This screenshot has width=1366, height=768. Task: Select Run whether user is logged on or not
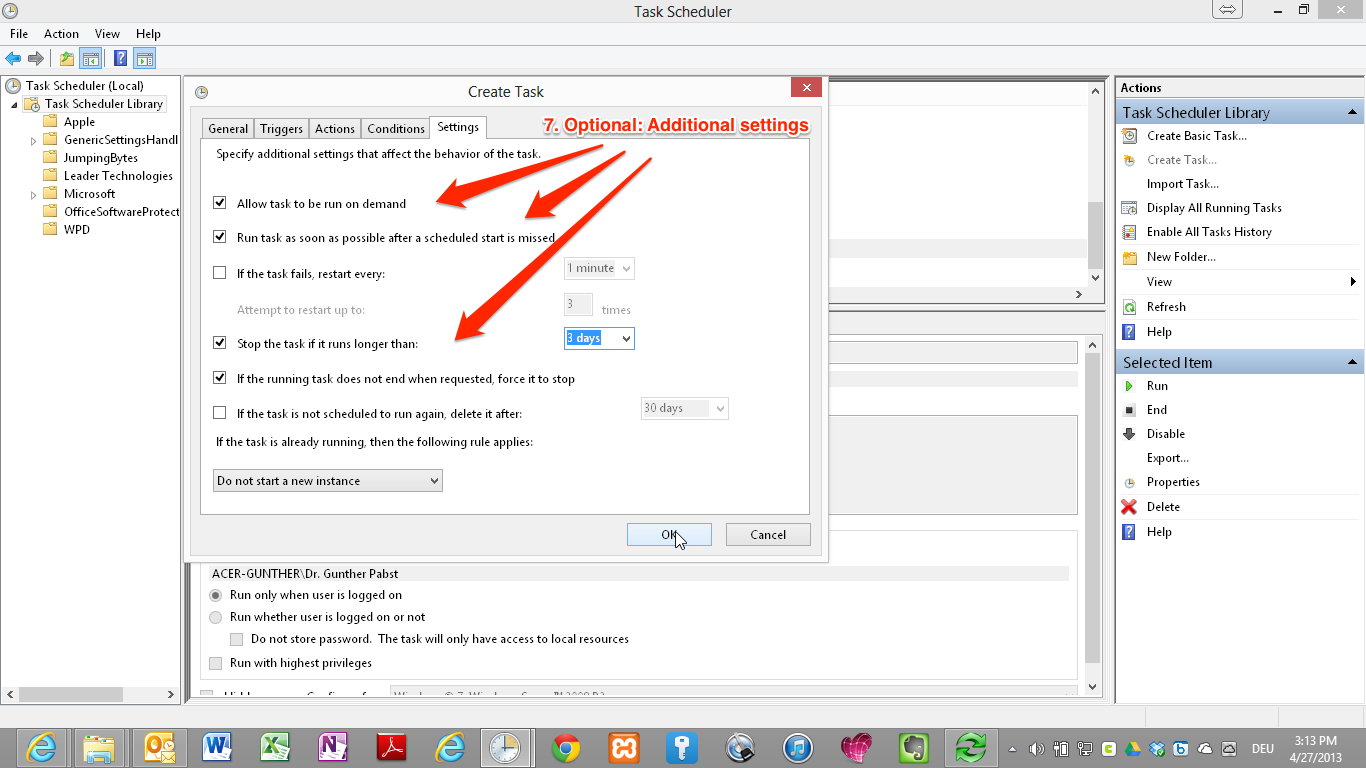(216, 617)
